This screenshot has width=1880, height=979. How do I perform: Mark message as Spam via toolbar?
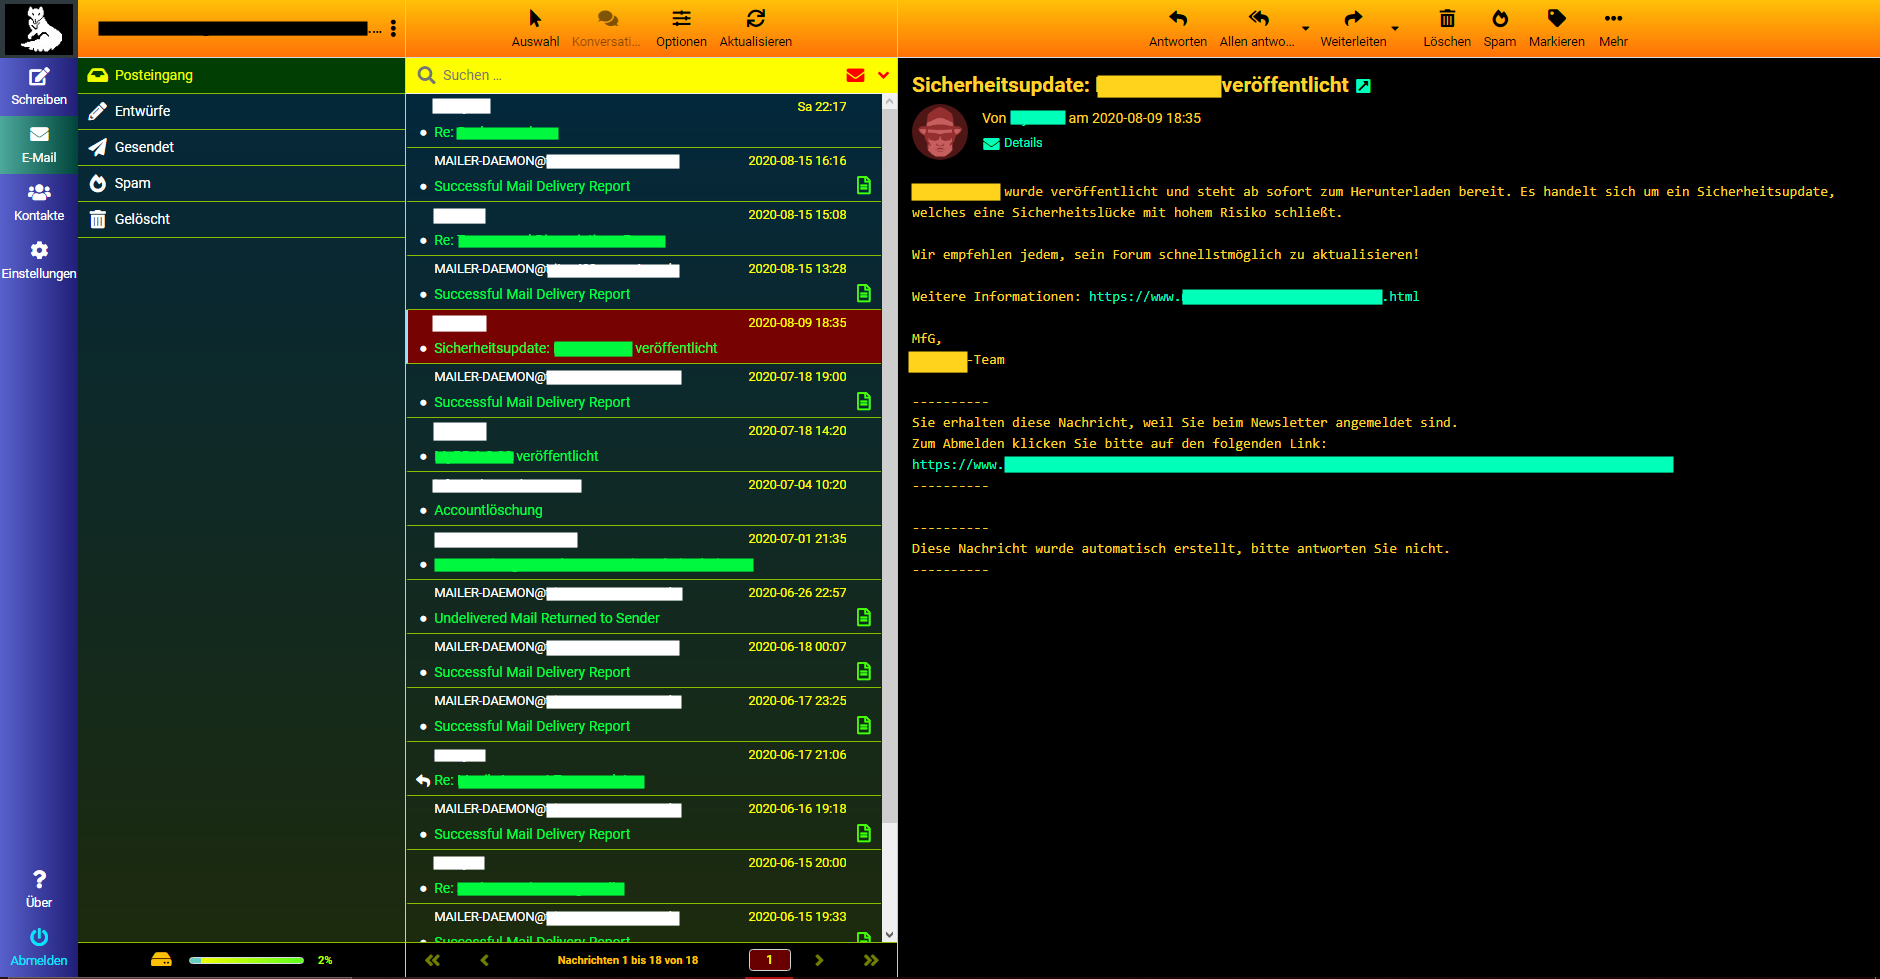pos(1499,20)
